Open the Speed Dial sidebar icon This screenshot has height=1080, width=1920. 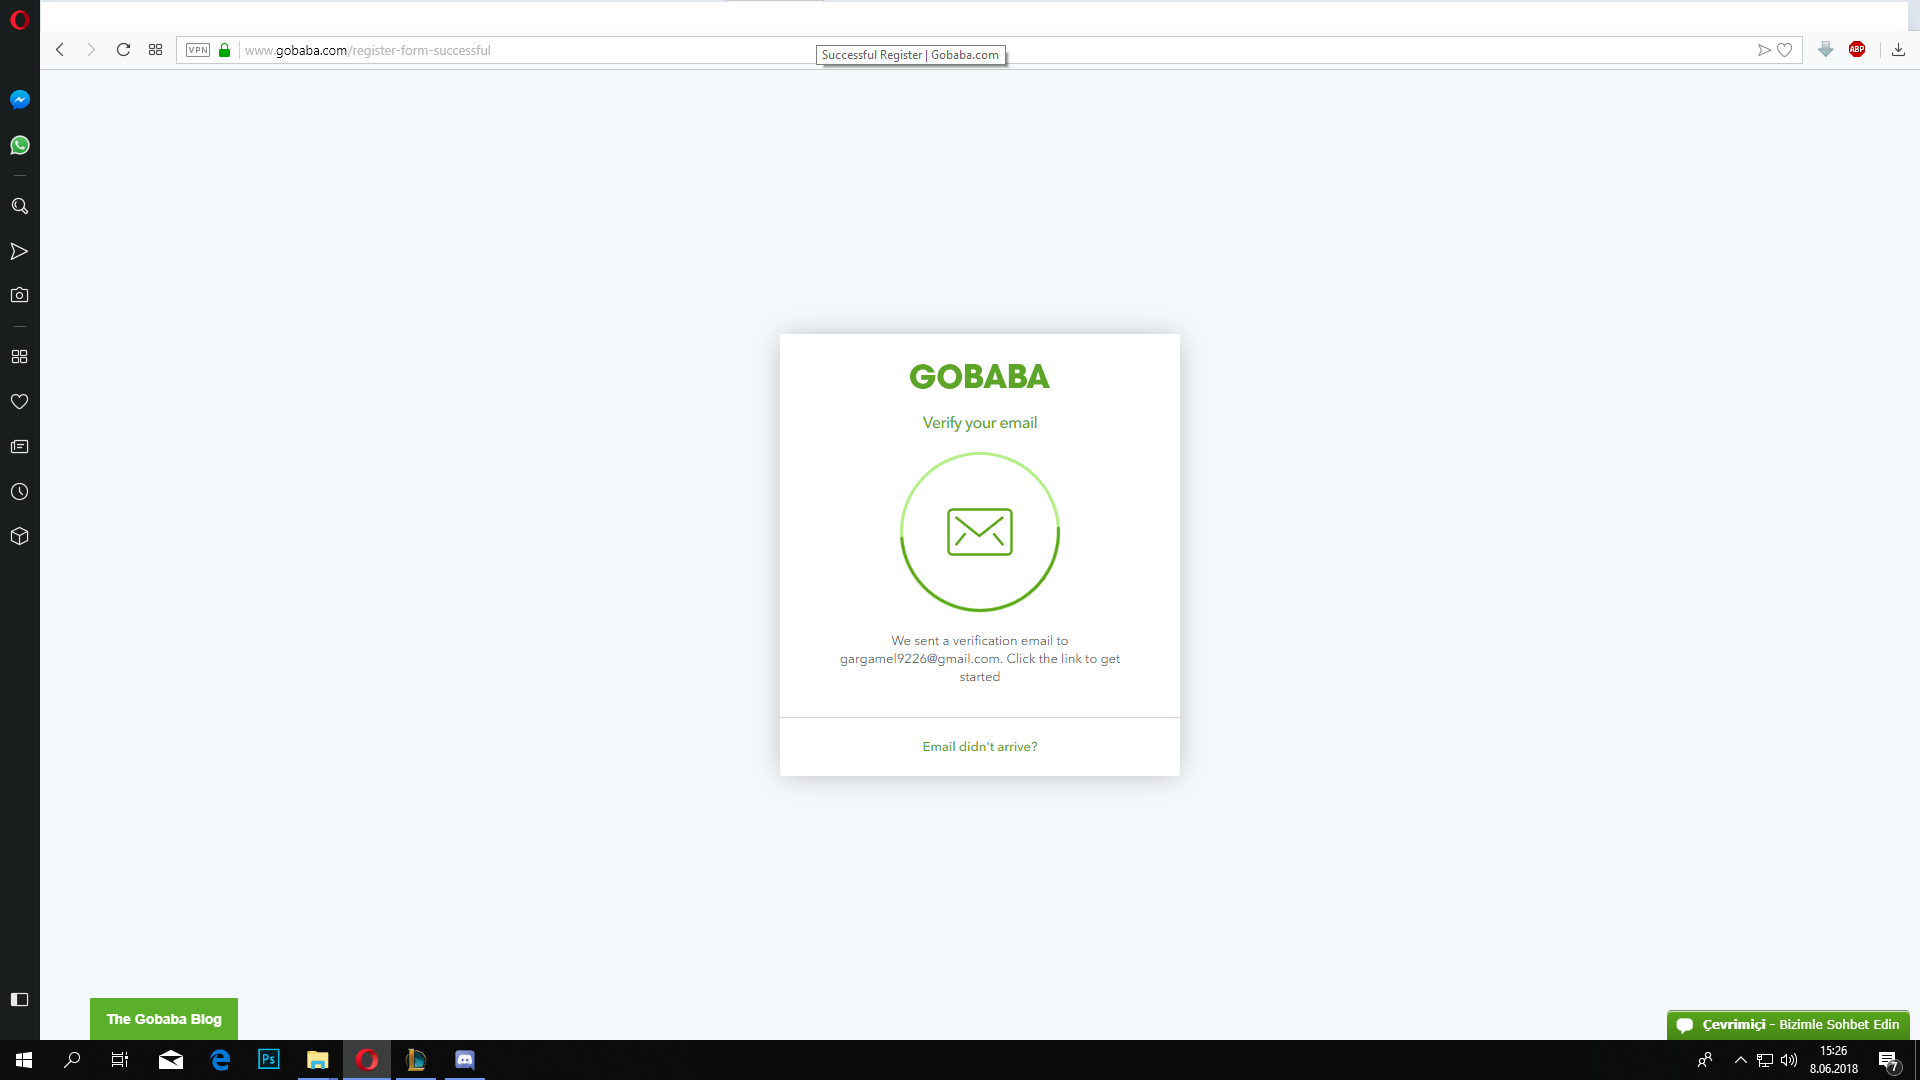click(20, 356)
